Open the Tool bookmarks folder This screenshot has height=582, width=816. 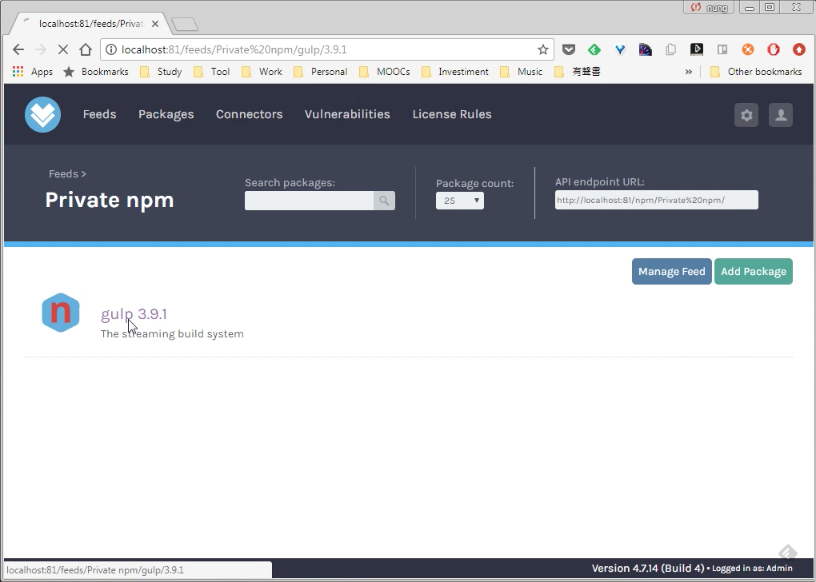point(211,71)
